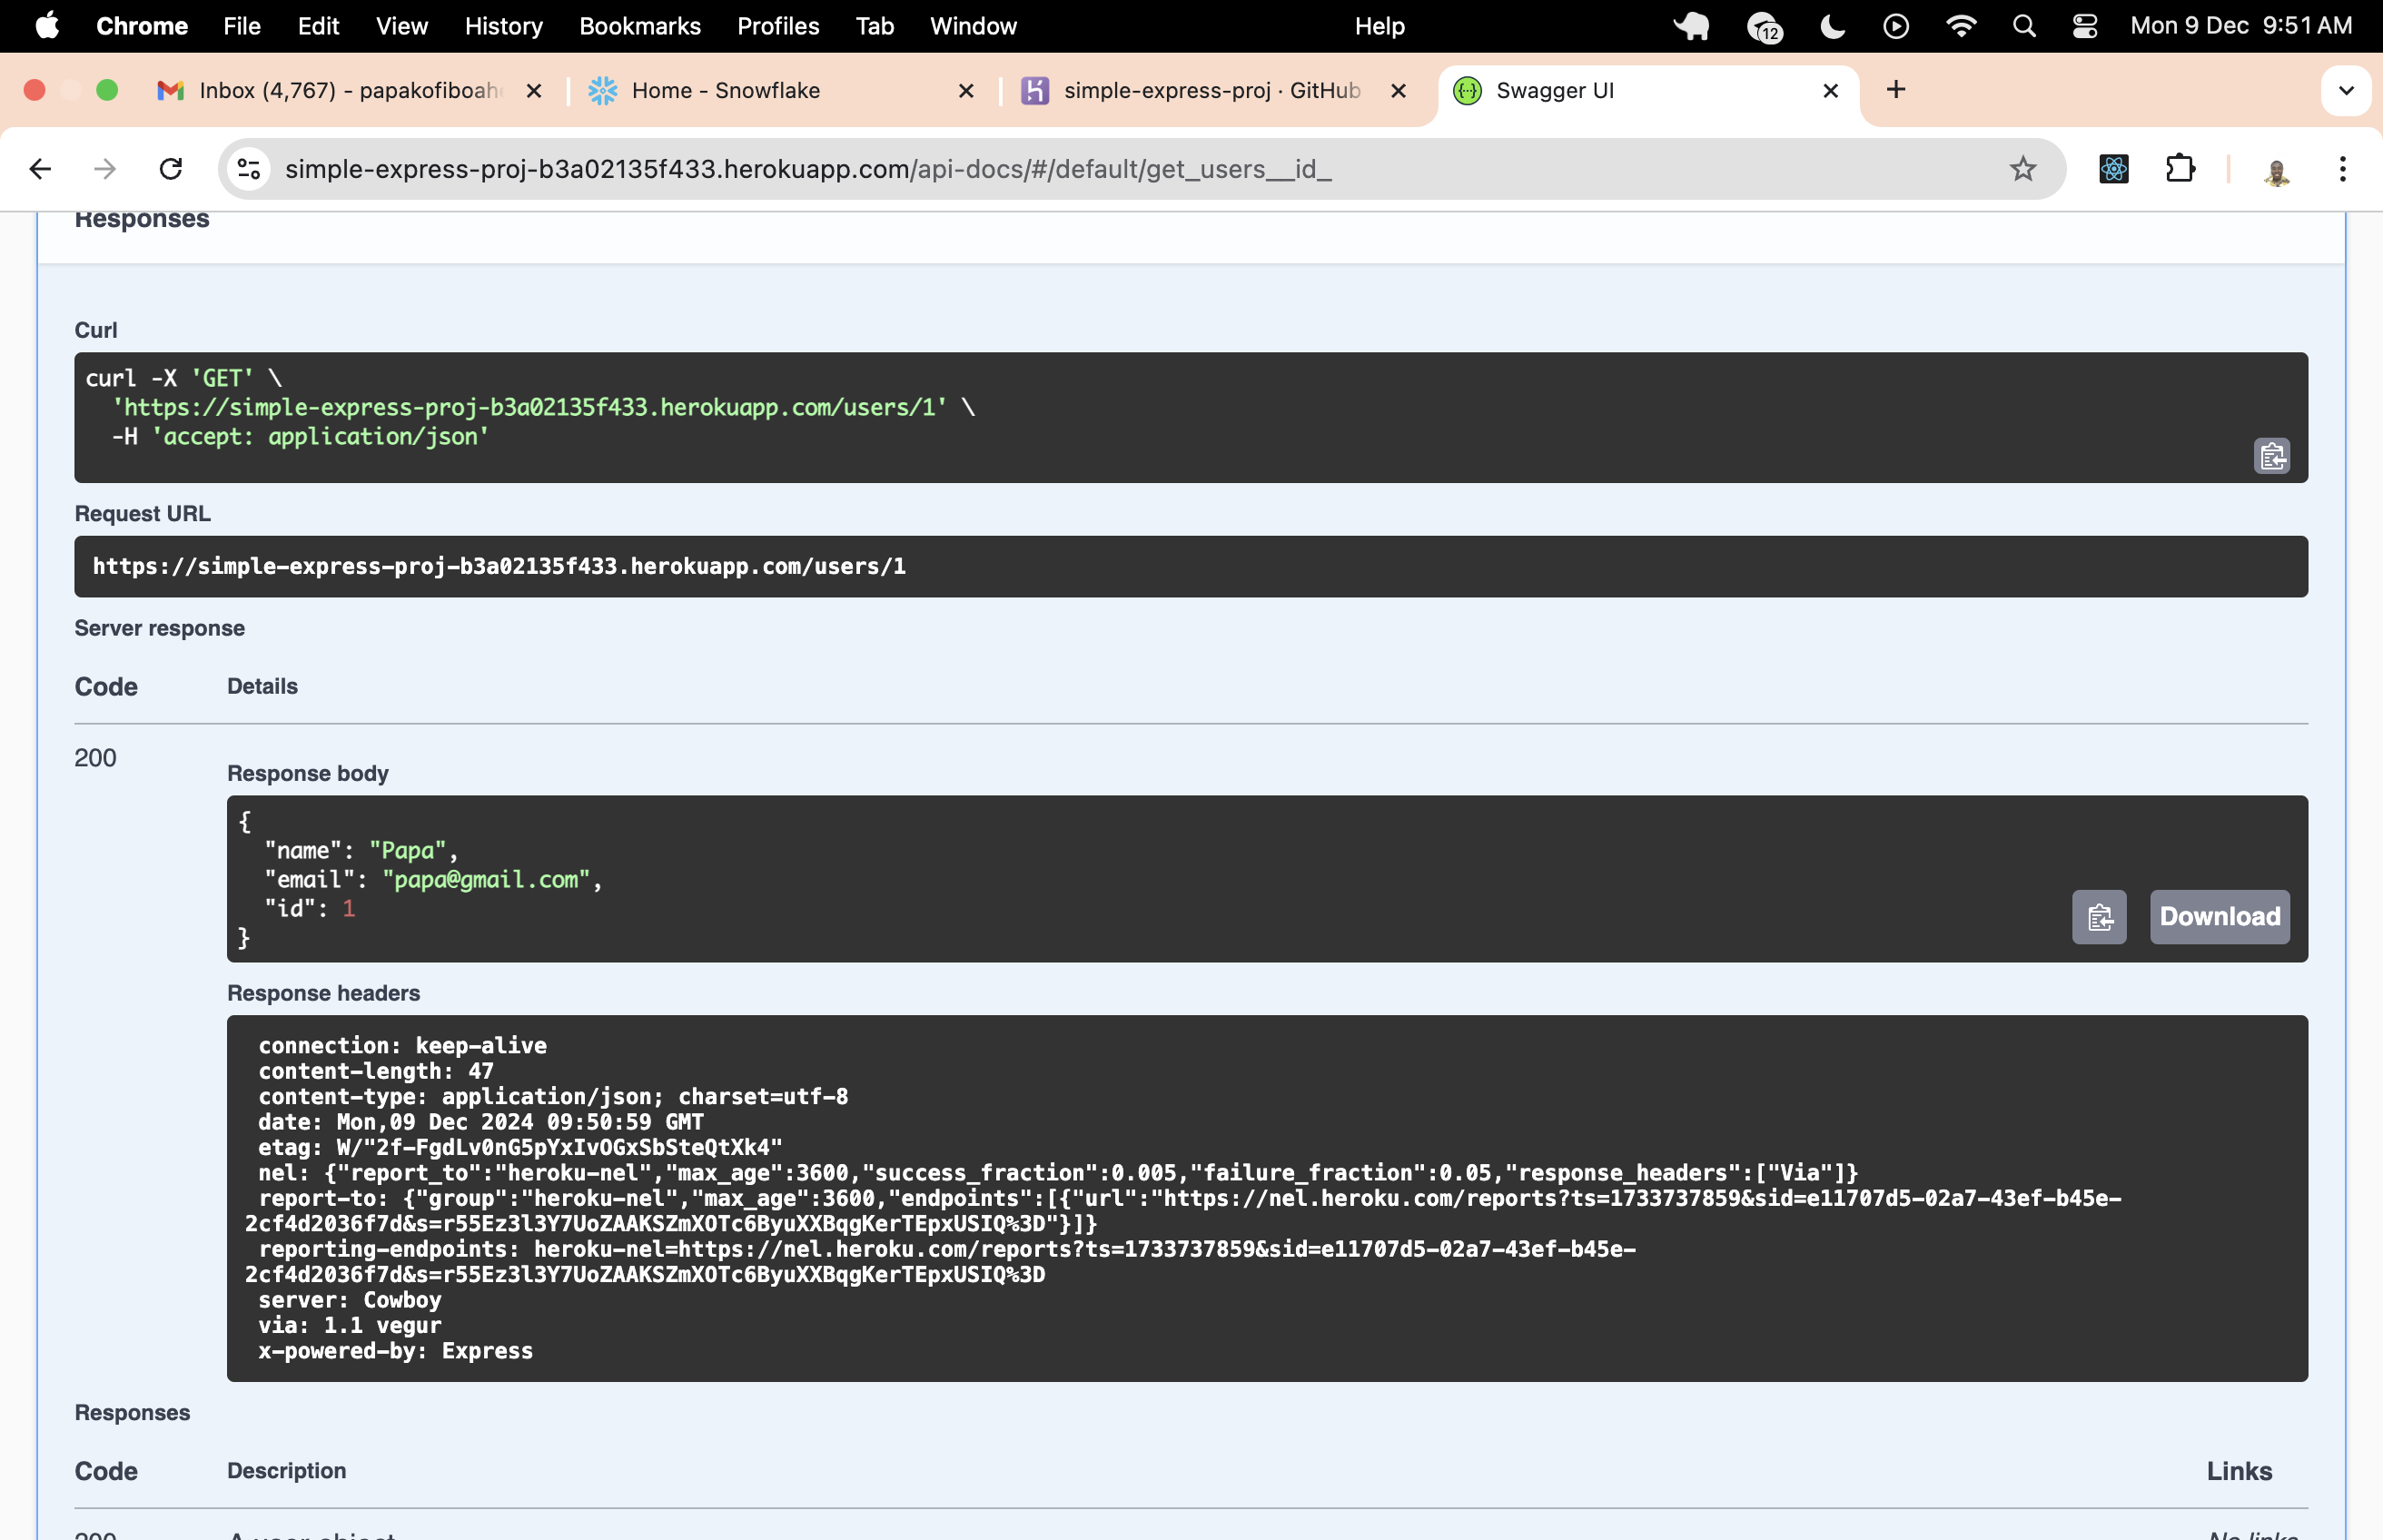Image resolution: width=2383 pixels, height=1540 pixels.
Task: Switch to the Home - Snowflake tab
Action: 725,91
